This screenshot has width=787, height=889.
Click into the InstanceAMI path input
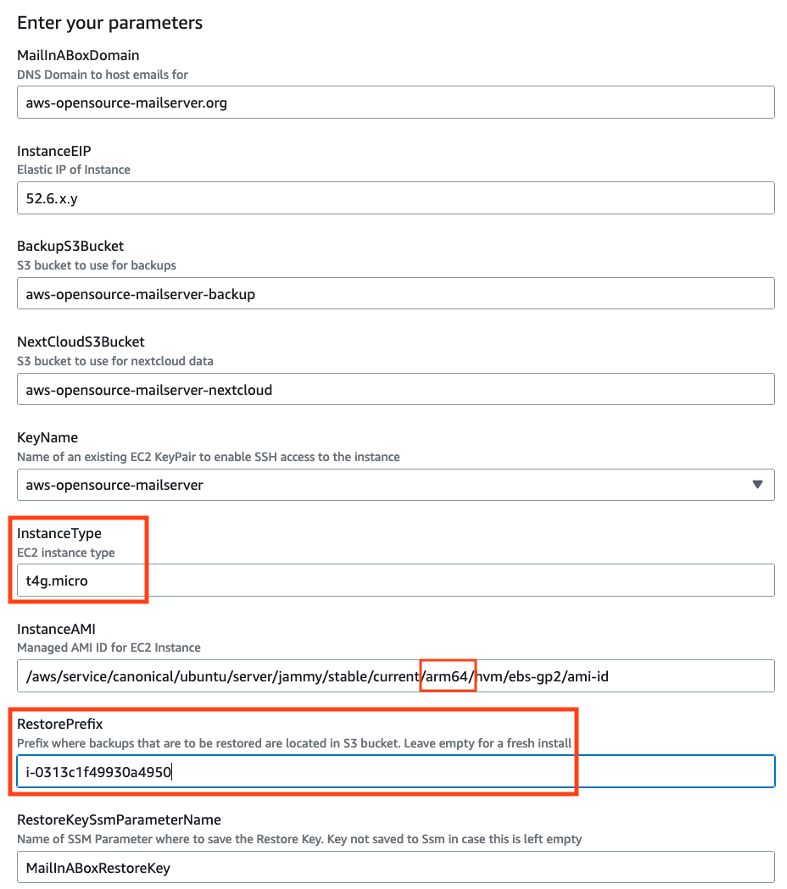tap(394, 675)
